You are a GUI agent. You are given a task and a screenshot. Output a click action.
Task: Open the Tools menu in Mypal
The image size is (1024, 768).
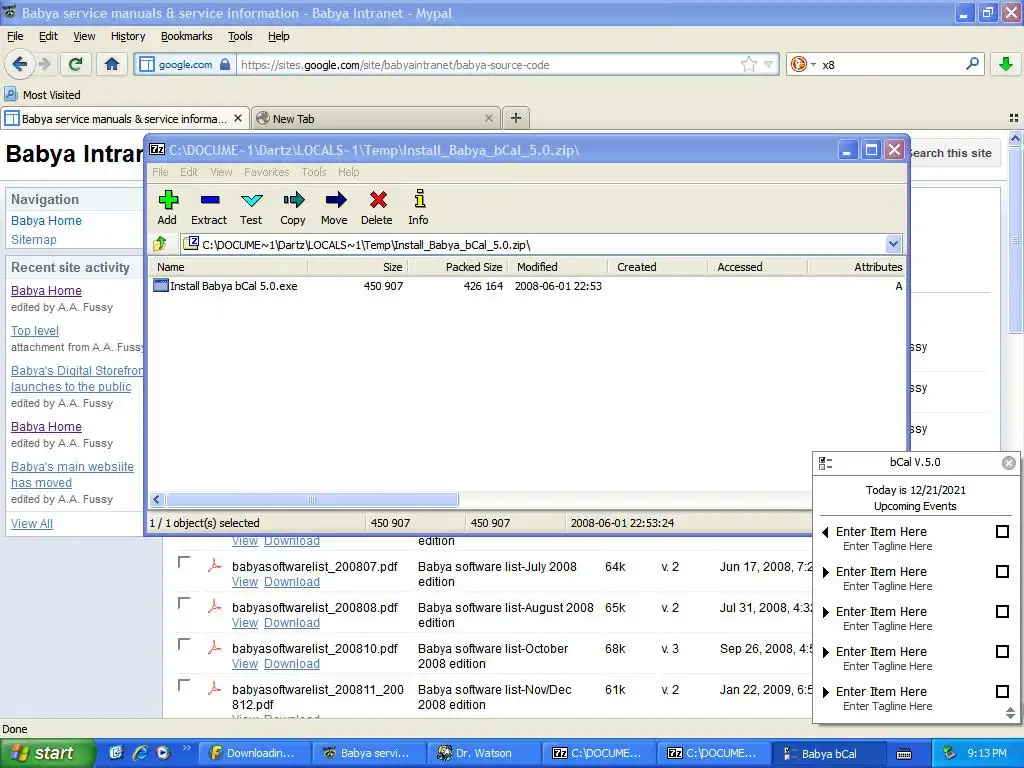(x=240, y=36)
